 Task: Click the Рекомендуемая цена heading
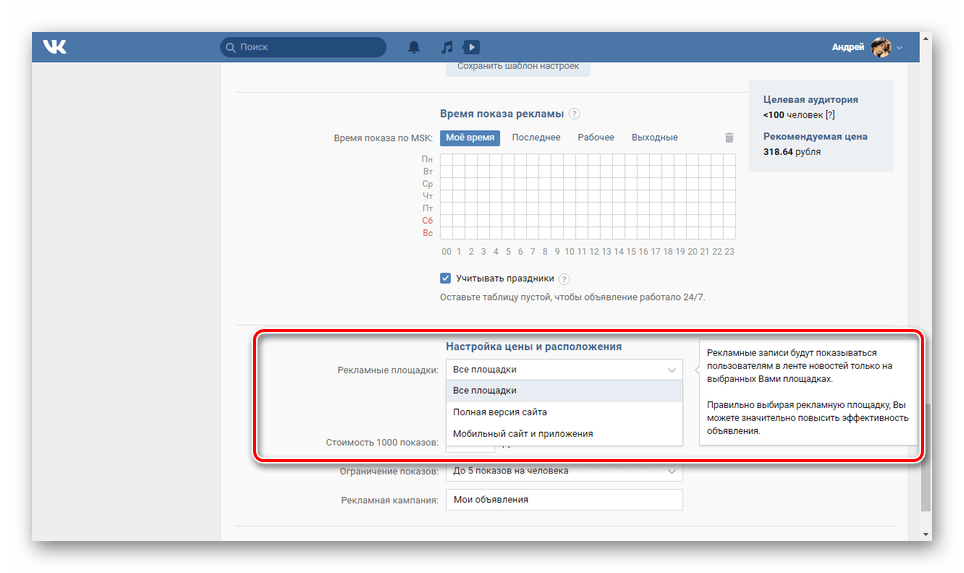(x=815, y=136)
